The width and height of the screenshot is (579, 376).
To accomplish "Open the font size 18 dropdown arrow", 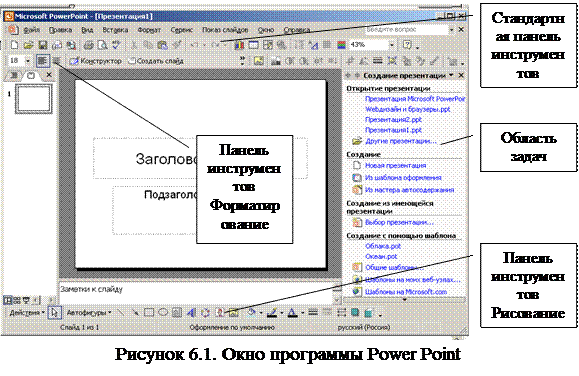I will click(x=28, y=61).
